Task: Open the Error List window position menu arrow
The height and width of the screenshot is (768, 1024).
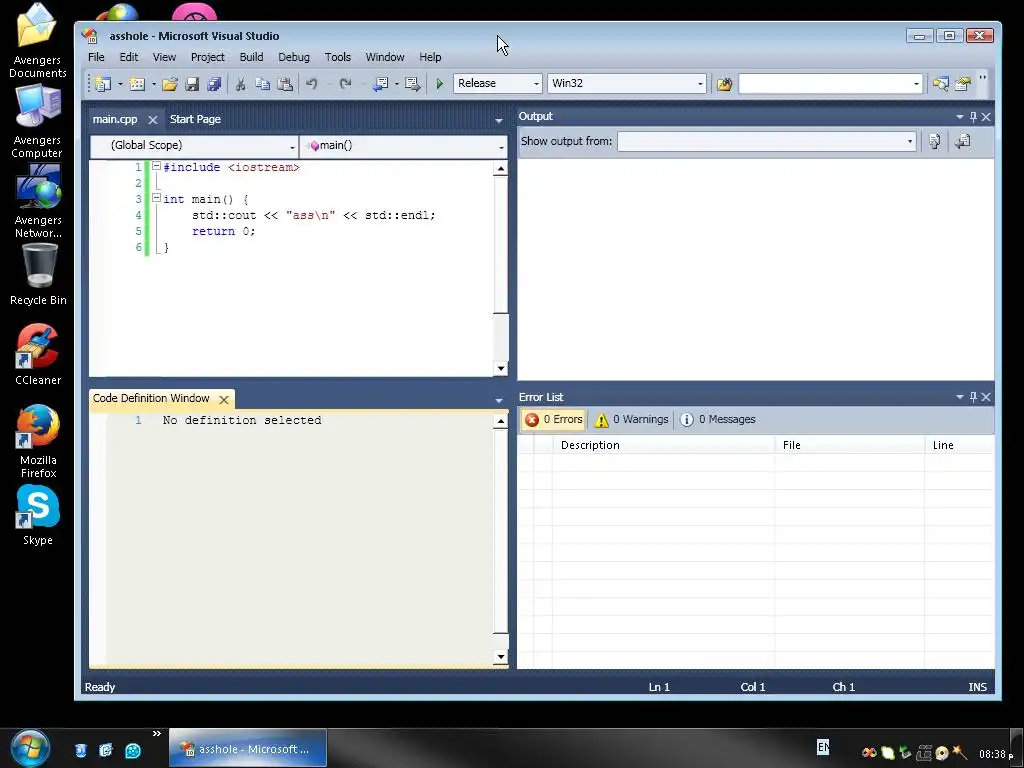Action: [960, 397]
